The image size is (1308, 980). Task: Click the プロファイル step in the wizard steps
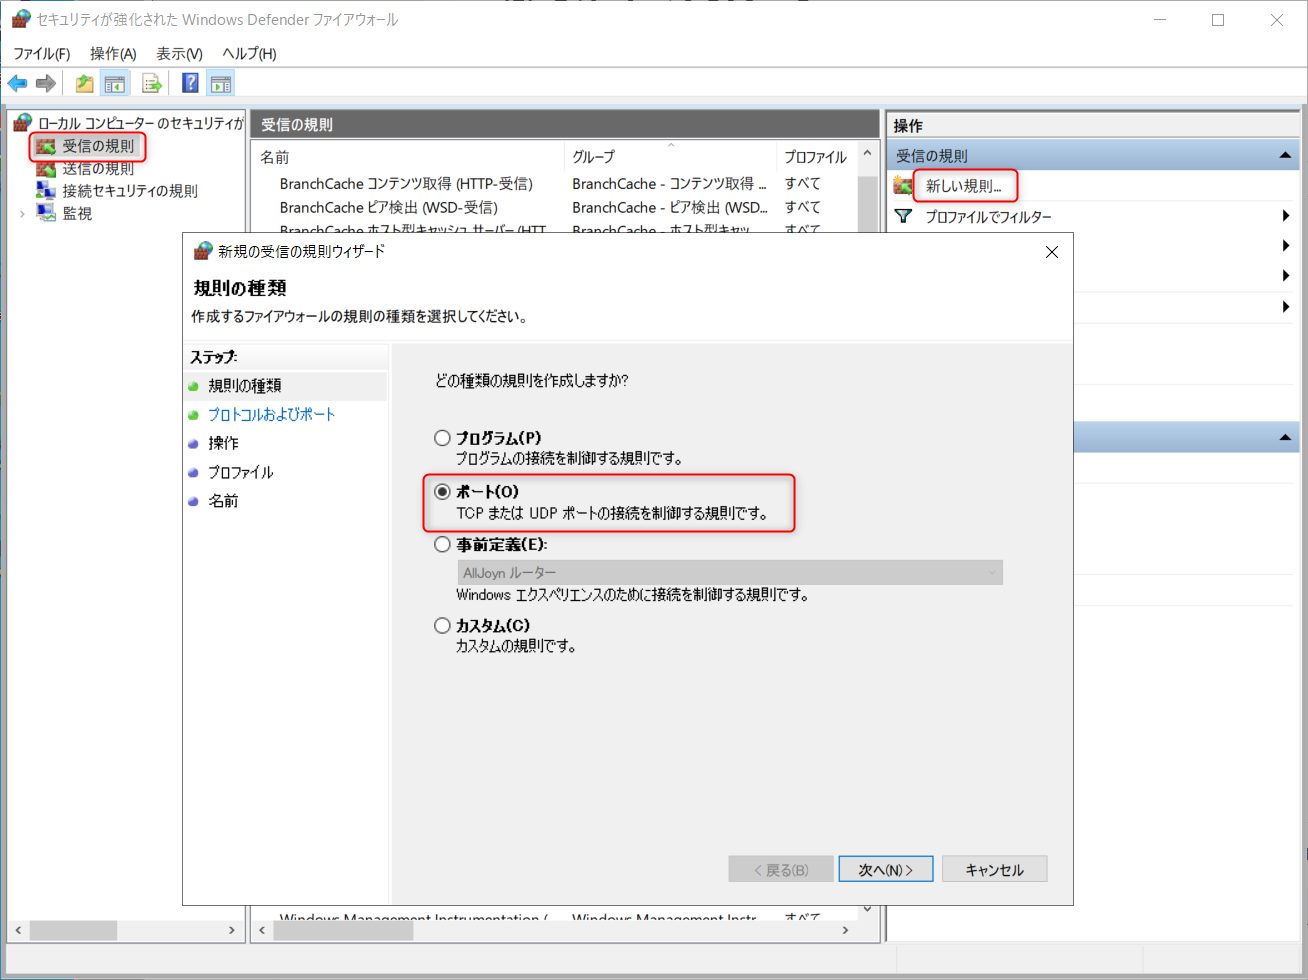[240, 472]
